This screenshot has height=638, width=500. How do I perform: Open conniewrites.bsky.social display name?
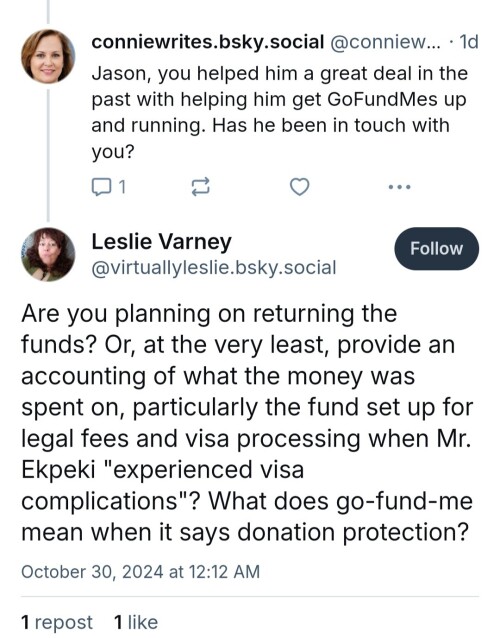point(207,42)
